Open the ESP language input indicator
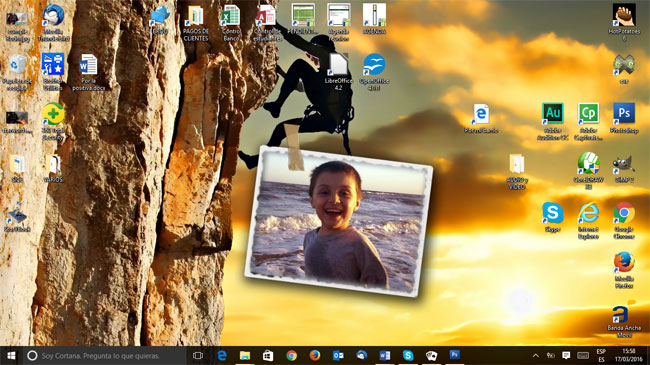 pos(601,355)
